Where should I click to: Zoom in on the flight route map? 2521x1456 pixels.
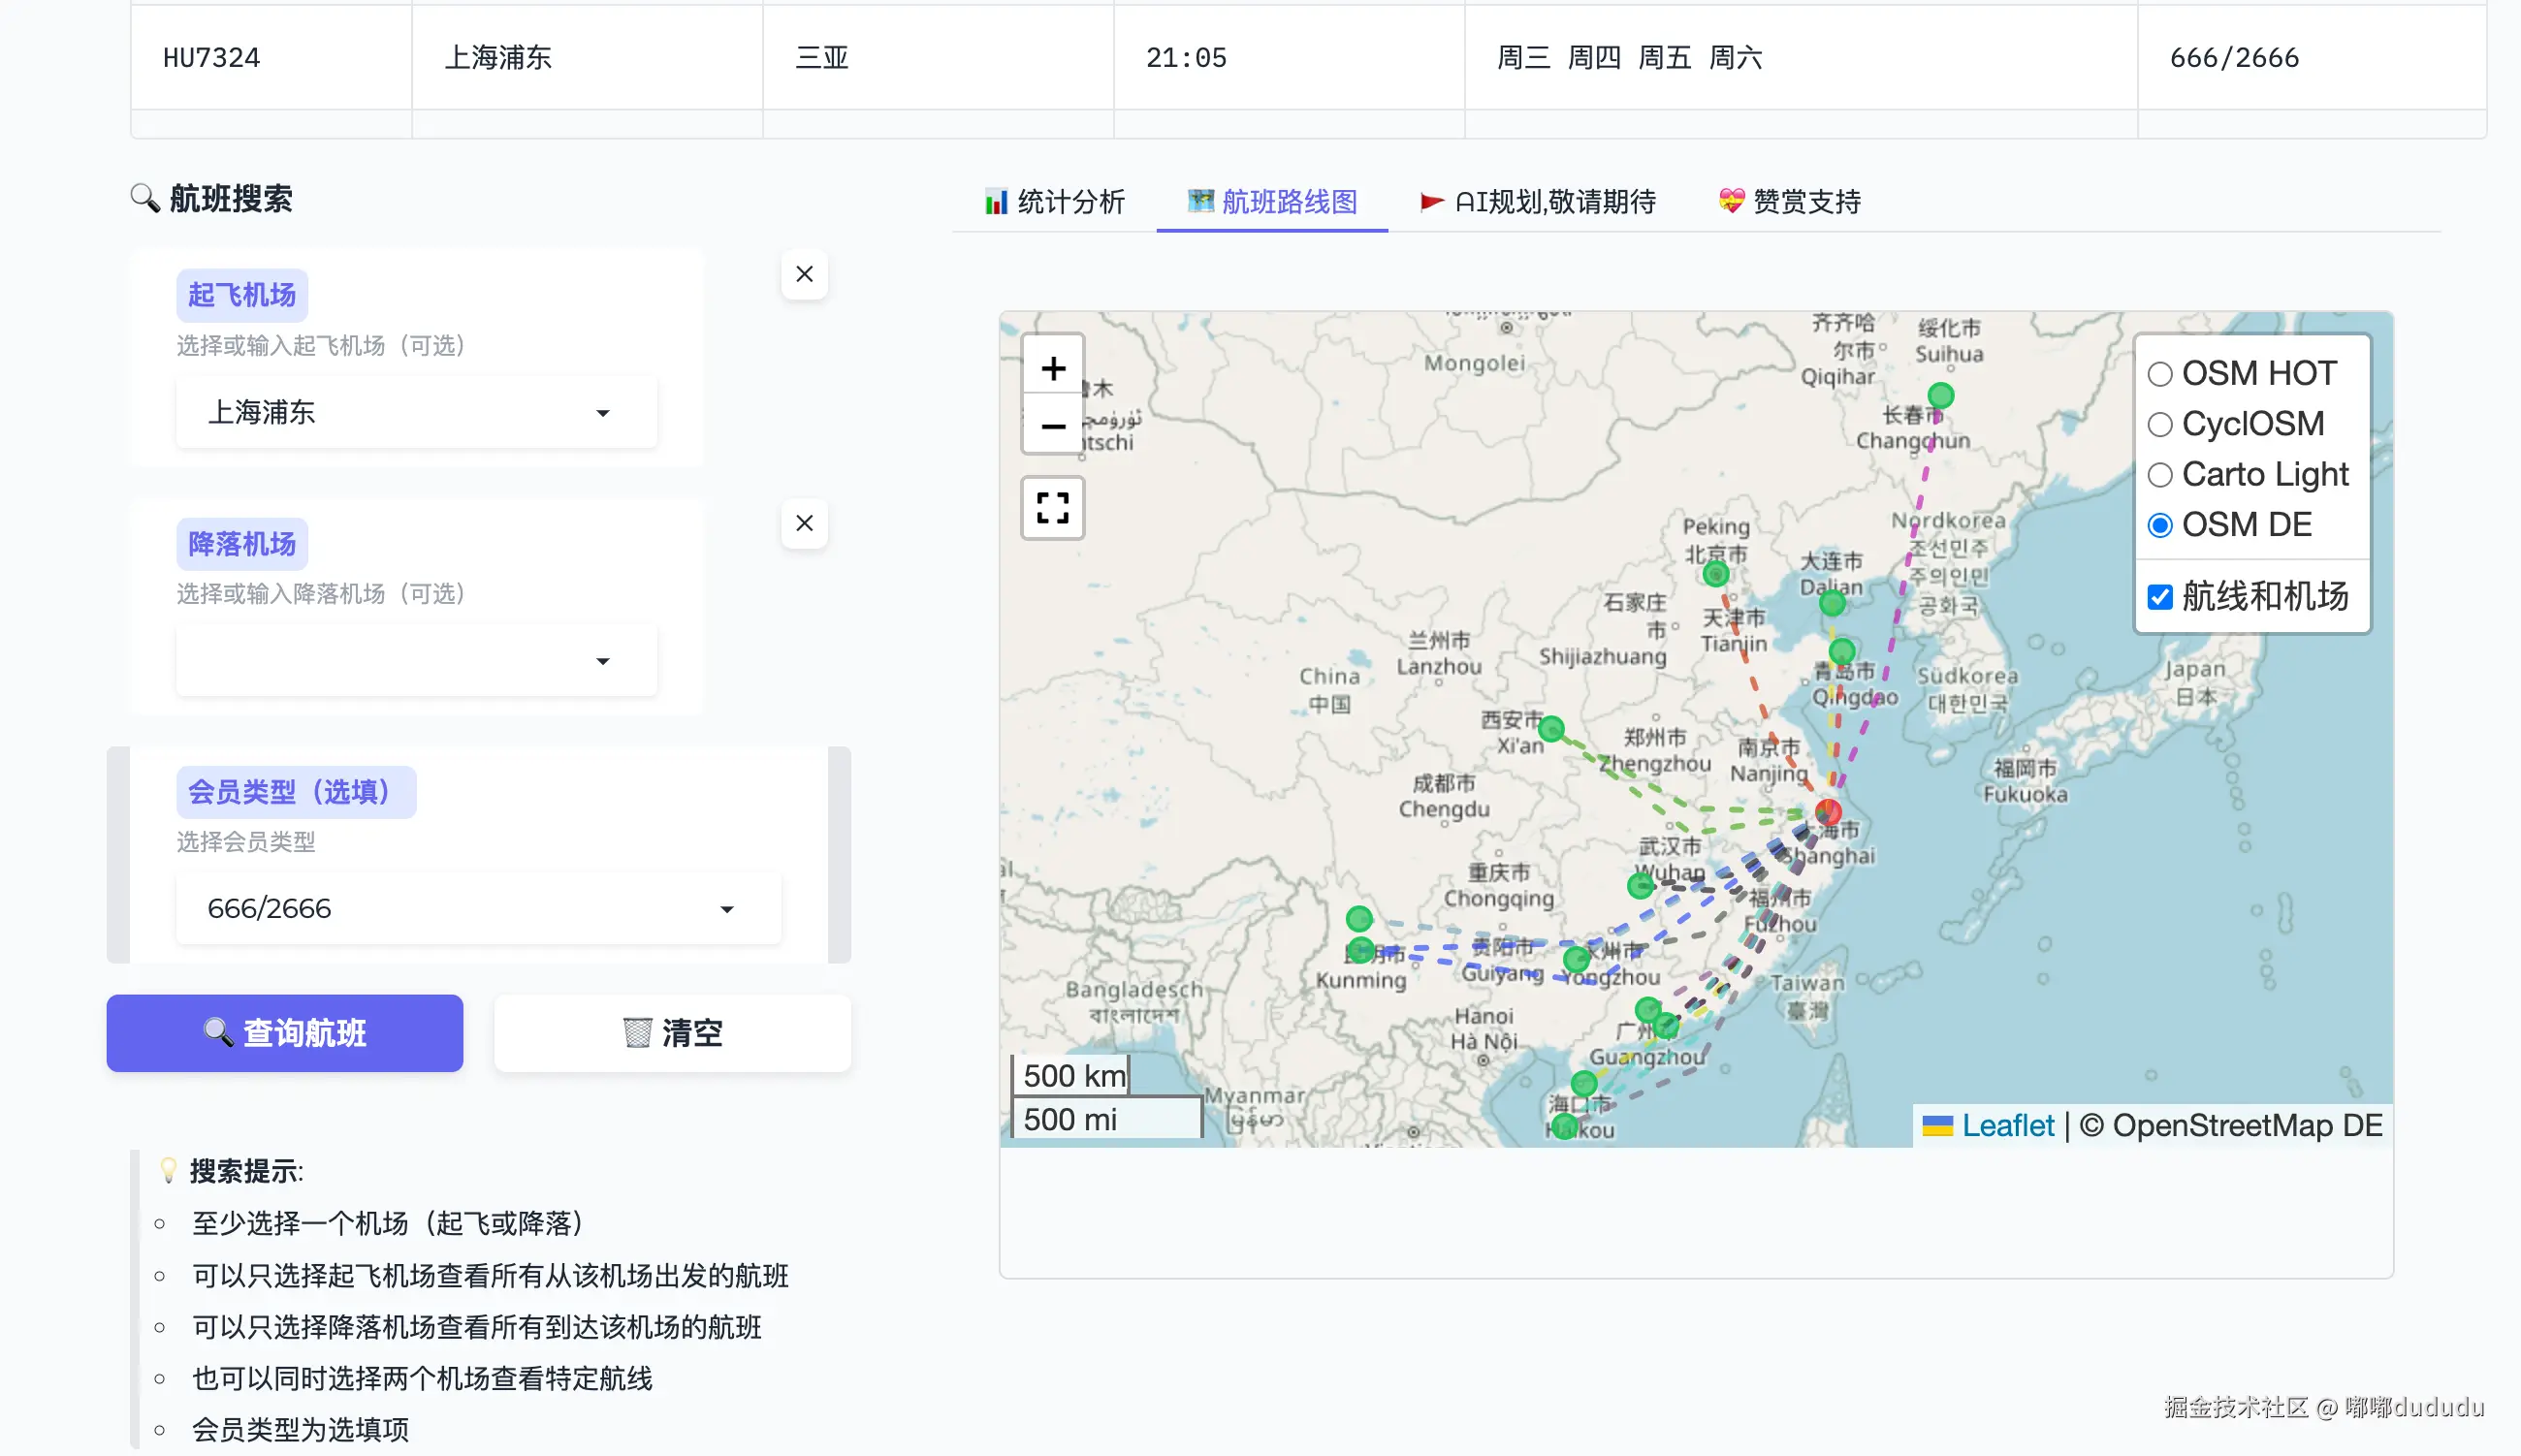[1052, 368]
